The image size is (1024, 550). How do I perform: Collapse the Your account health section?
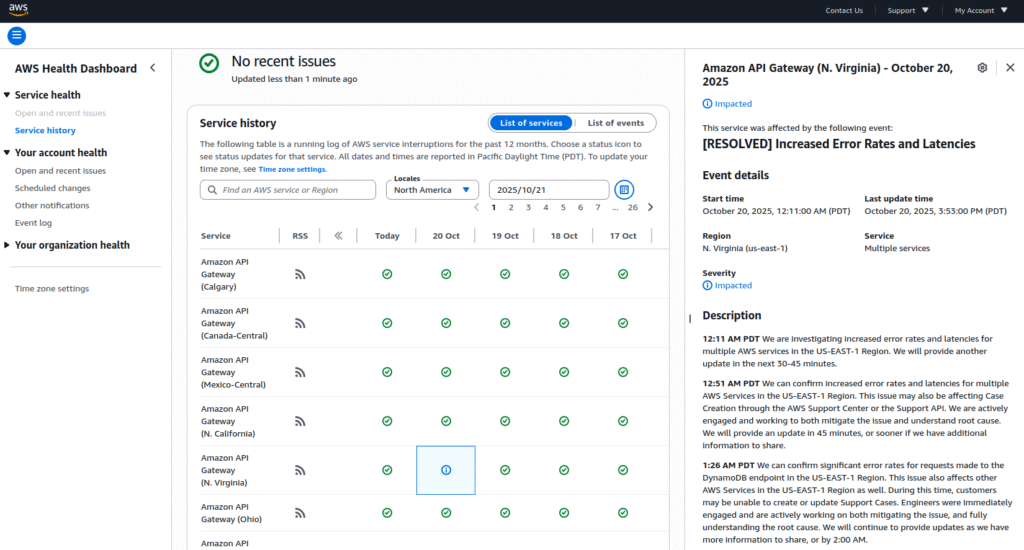[x=7, y=153]
